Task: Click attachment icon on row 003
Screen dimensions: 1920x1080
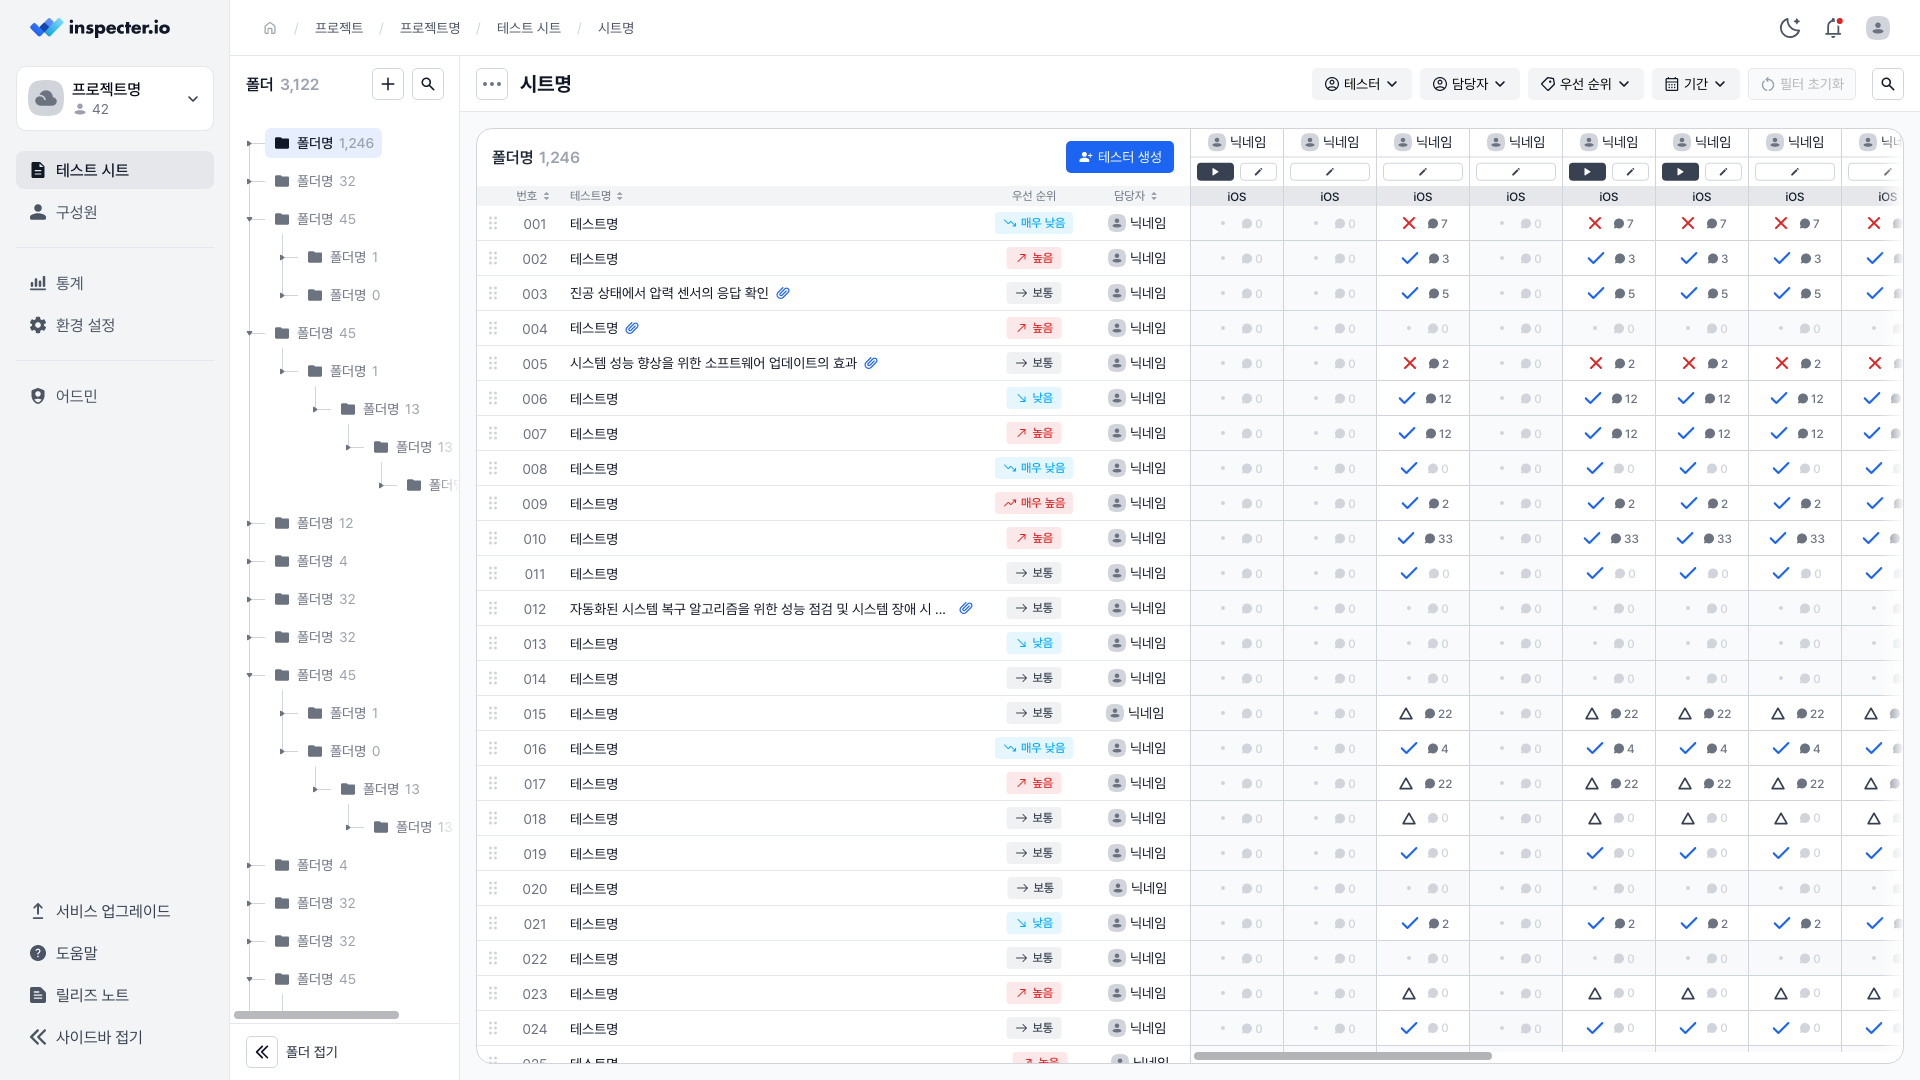Action: pyautogui.click(x=783, y=293)
